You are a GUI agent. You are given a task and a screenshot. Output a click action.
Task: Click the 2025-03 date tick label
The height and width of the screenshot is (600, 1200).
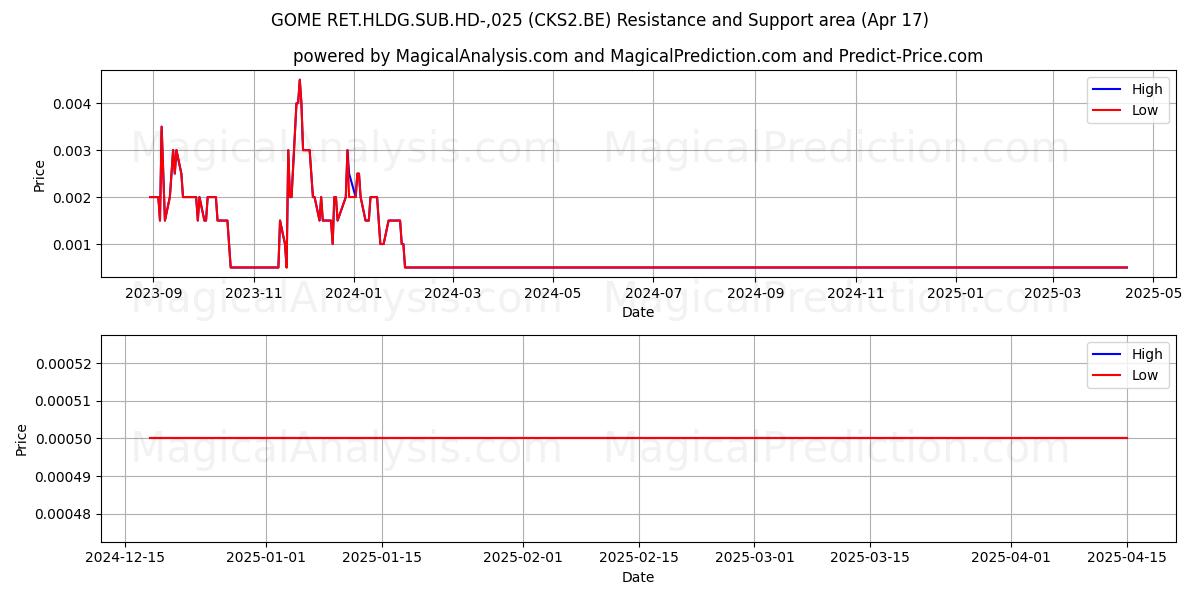pyautogui.click(x=1052, y=294)
